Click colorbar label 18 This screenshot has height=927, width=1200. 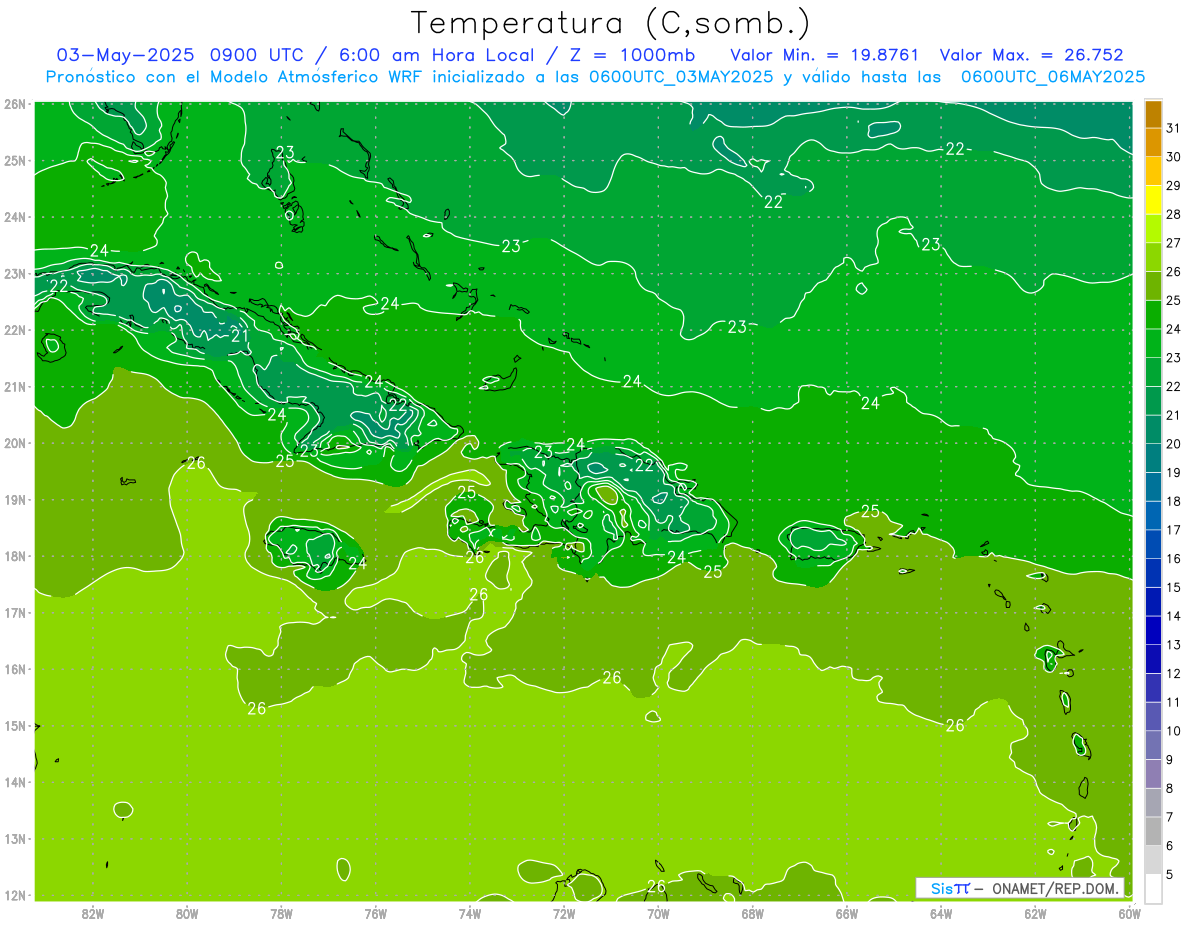(1173, 501)
